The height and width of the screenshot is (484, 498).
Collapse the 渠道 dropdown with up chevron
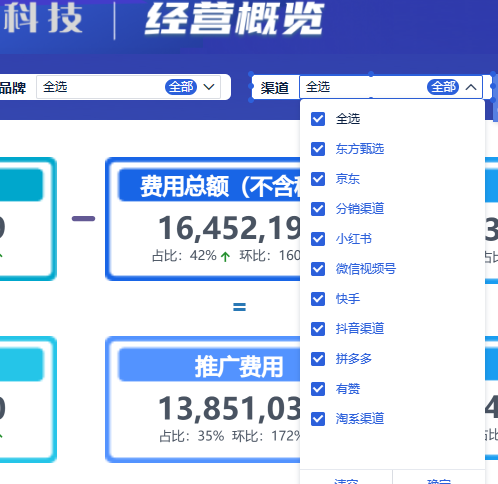pos(471,87)
